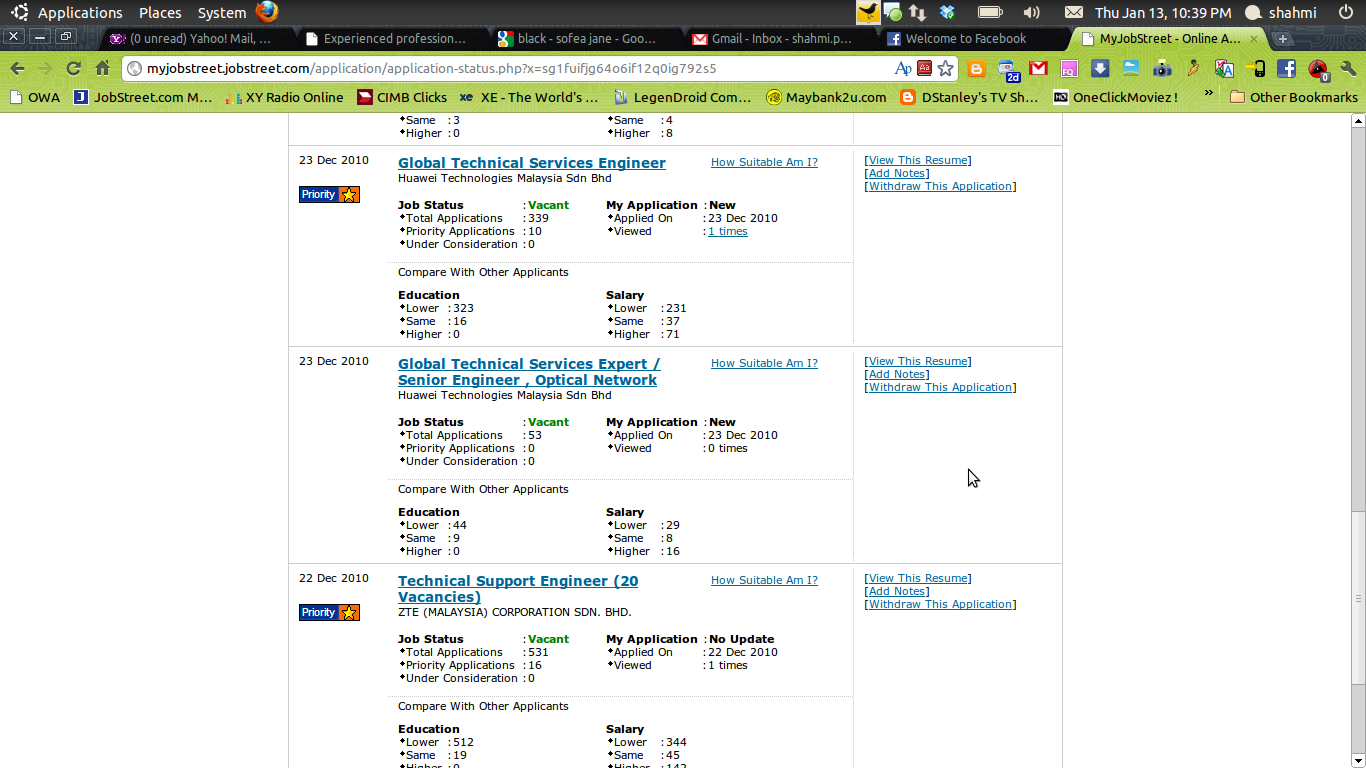
Task: Open the JobStreet.com bookmark
Action: pos(142,97)
